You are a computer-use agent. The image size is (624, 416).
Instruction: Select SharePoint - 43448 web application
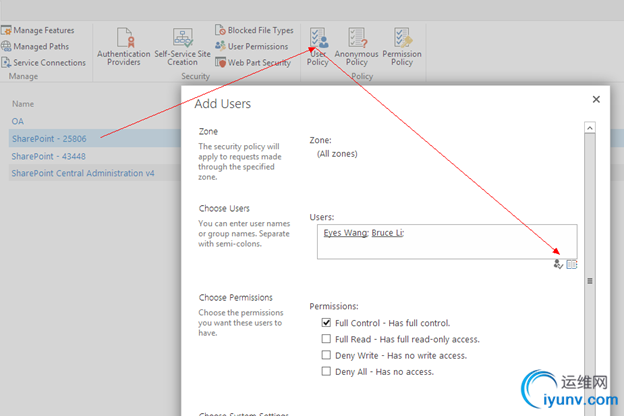49,156
